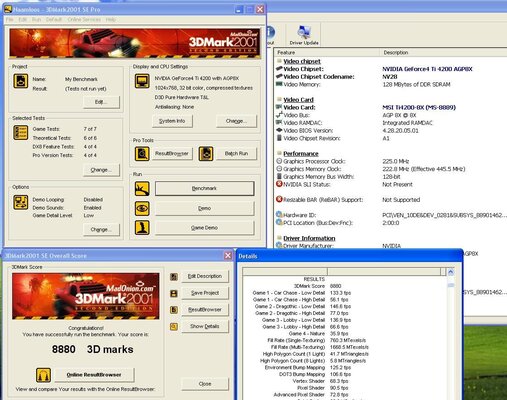The height and width of the screenshot is (400, 507).
Task: Click the eye icon beside Demo
Action: coord(142,208)
